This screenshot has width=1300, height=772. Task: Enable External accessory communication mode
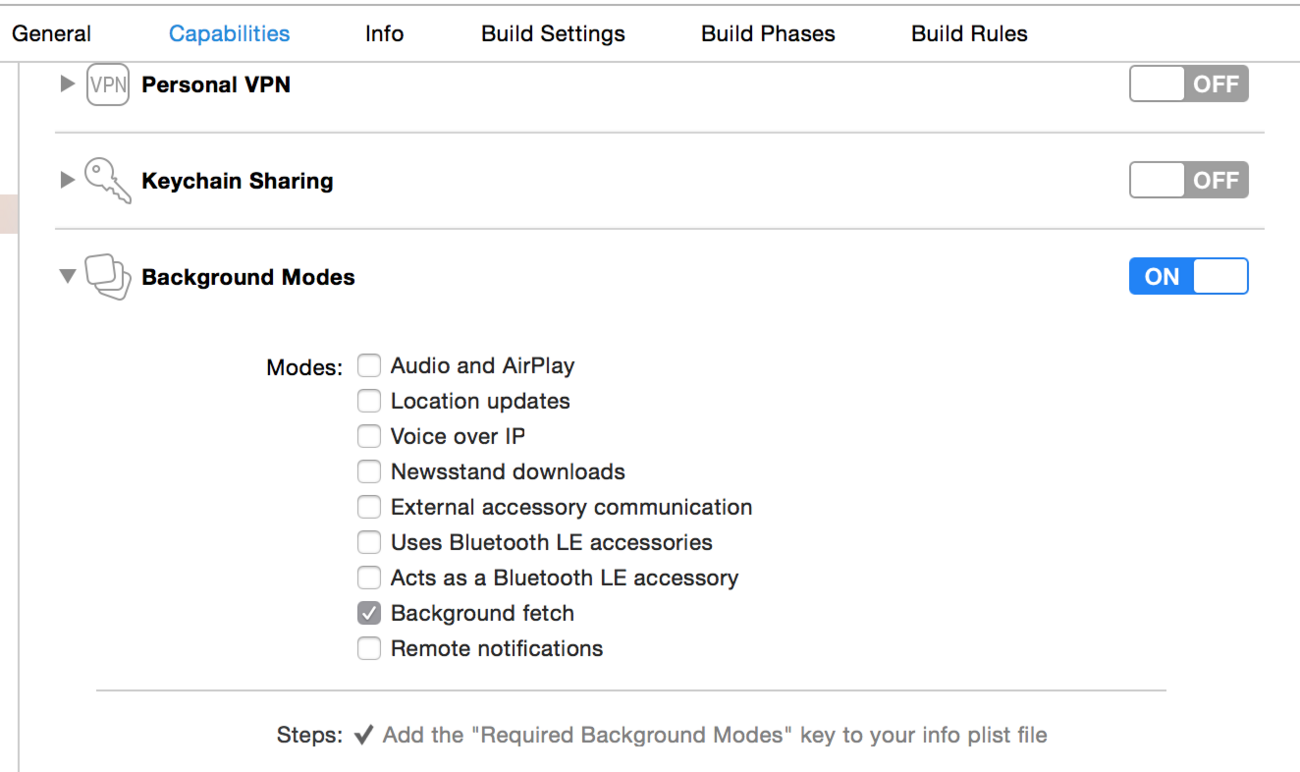370,507
